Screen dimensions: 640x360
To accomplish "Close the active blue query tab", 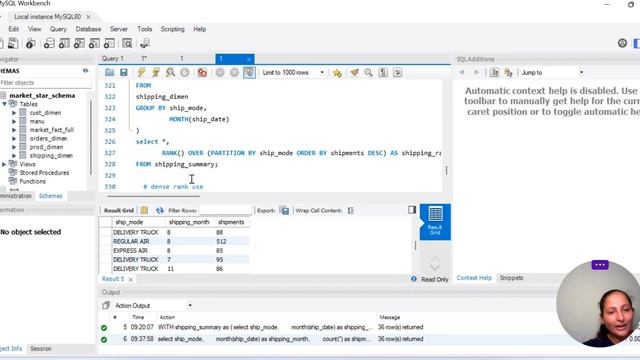I will click(249, 59).
